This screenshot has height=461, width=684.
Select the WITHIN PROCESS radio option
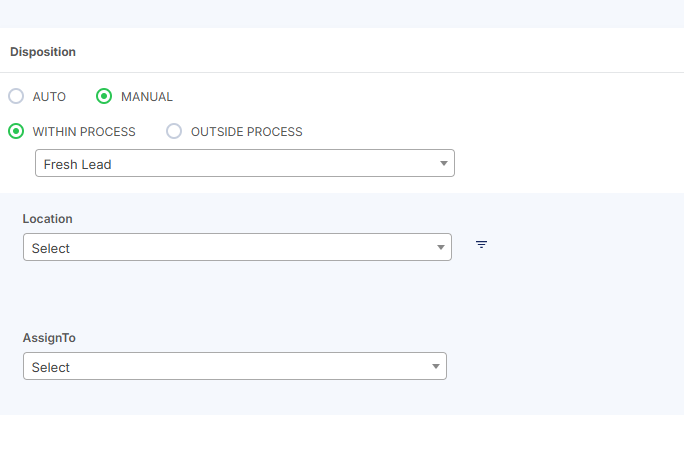click(16, 131)
